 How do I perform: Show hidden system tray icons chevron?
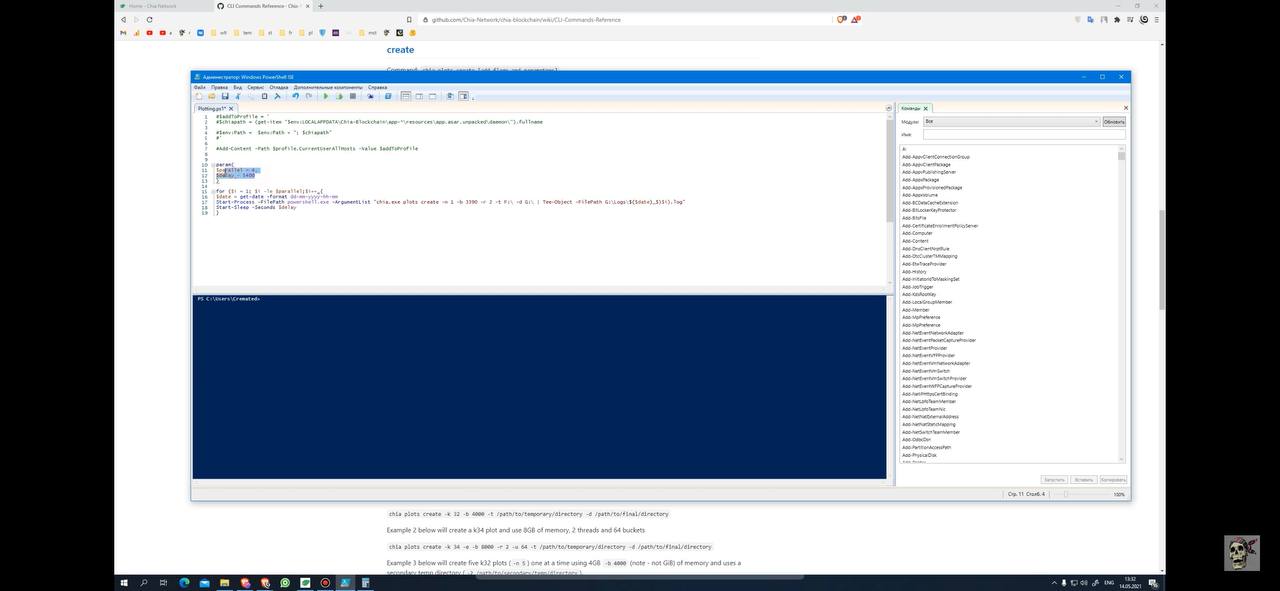1054,582
